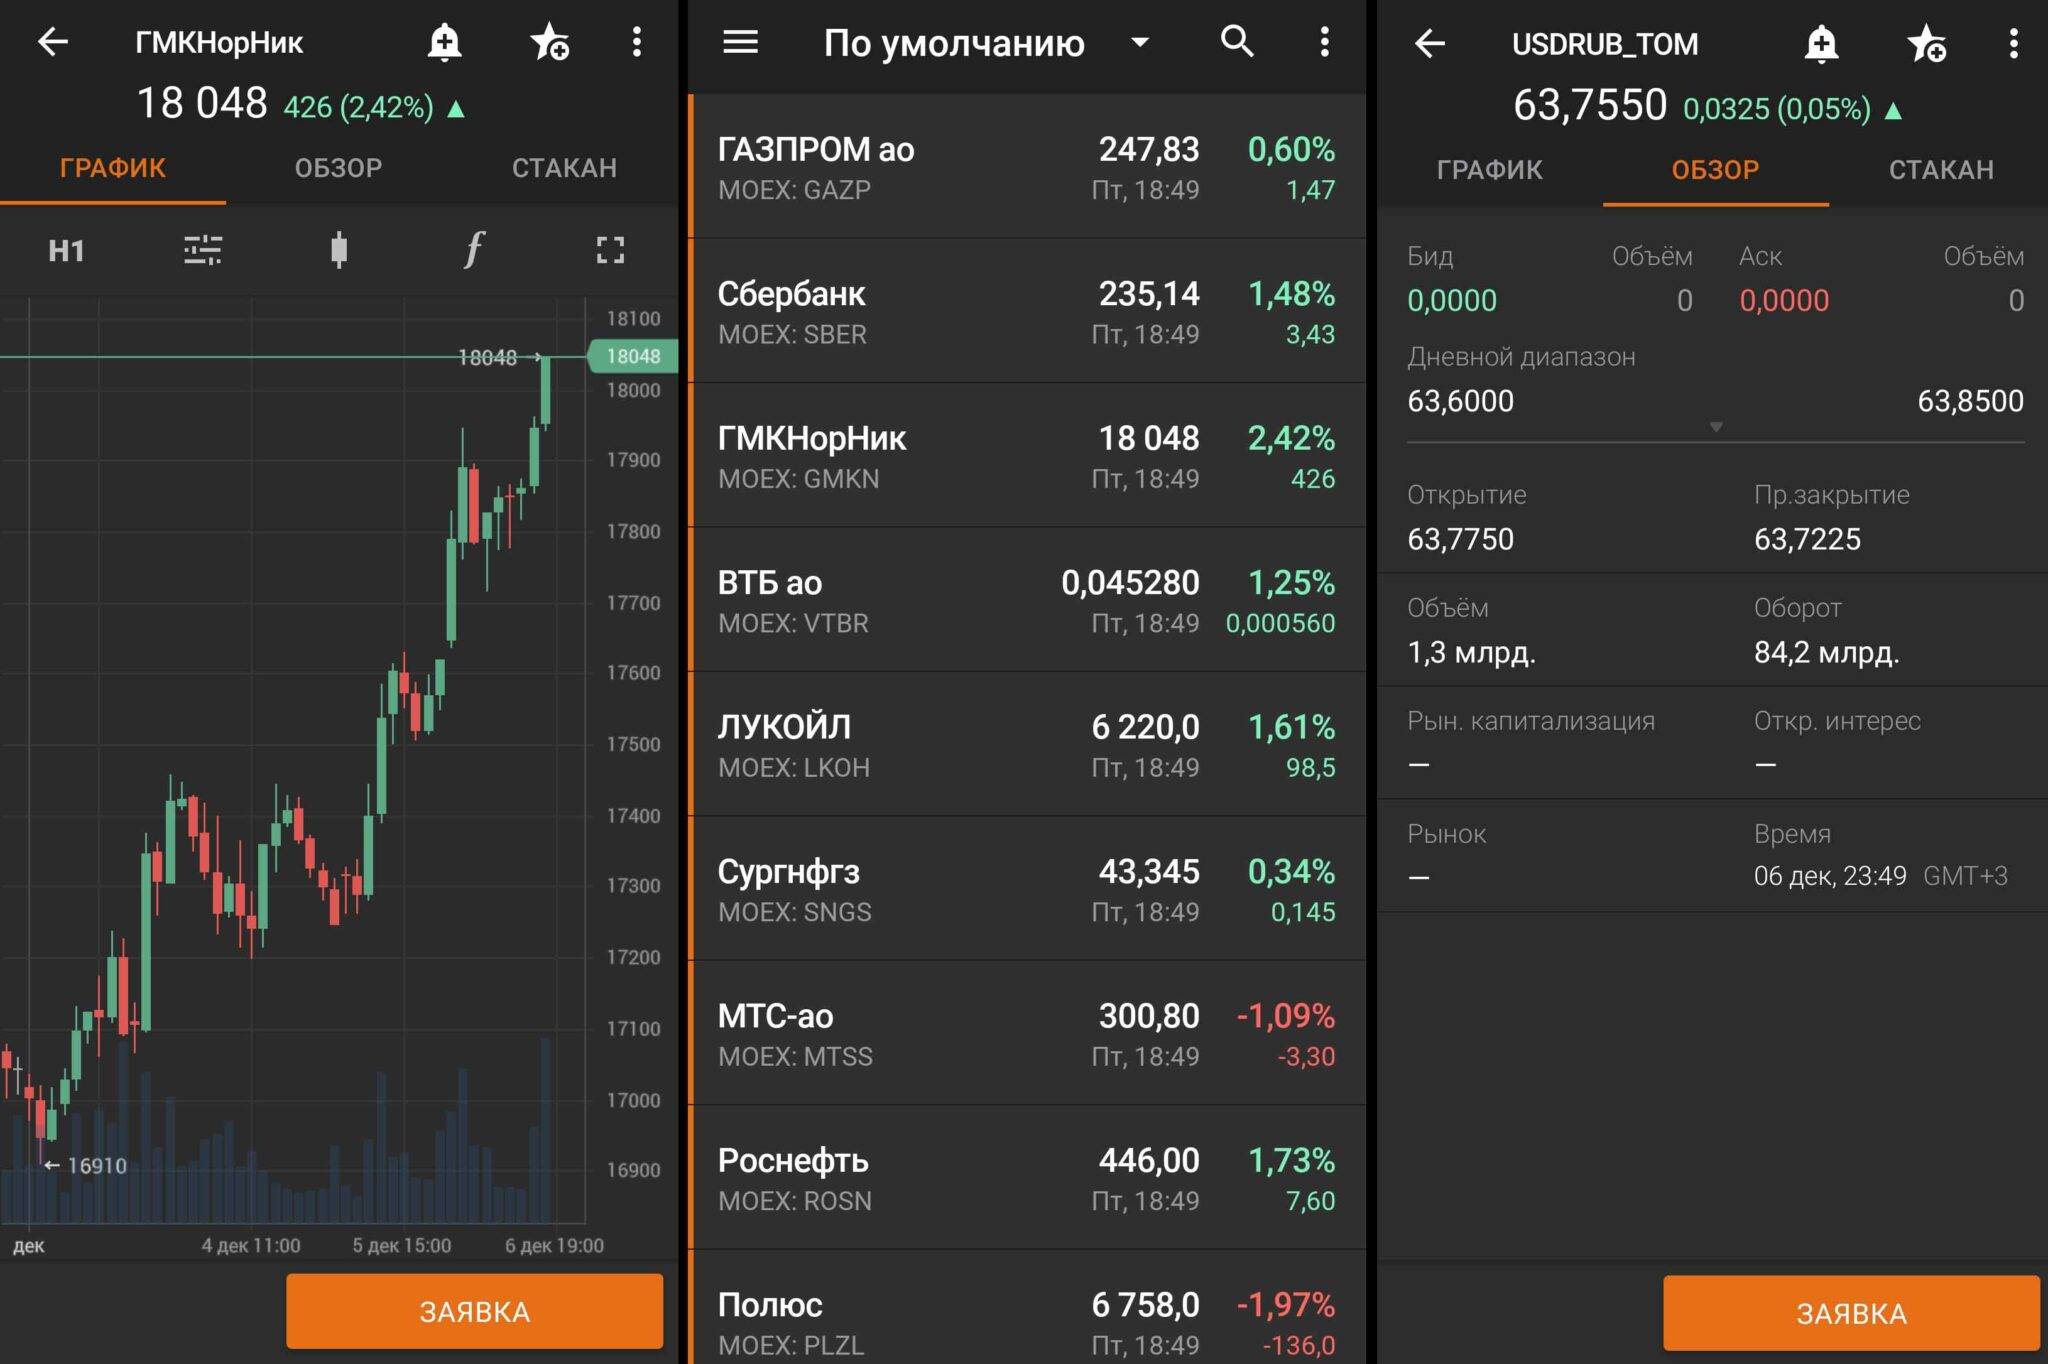
Task: Tap Открытие value 63,7750
Action: click(1461, 539)
